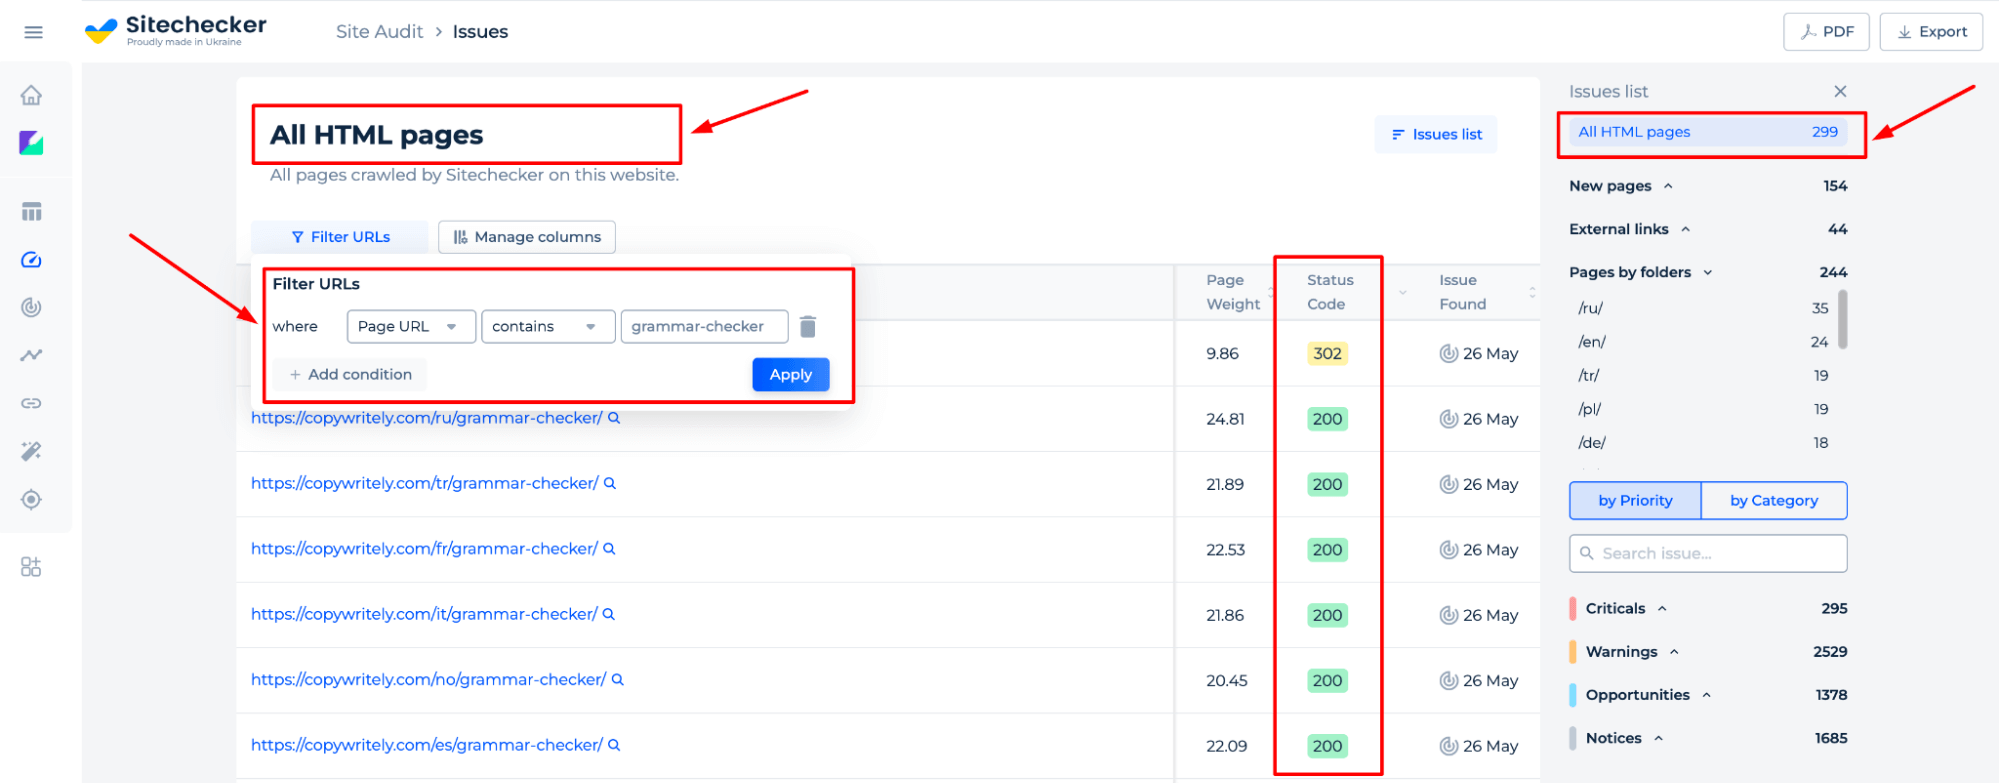Open the Site Audit speedometer icon
The image size is (1999, 783).
pos(32,260)
